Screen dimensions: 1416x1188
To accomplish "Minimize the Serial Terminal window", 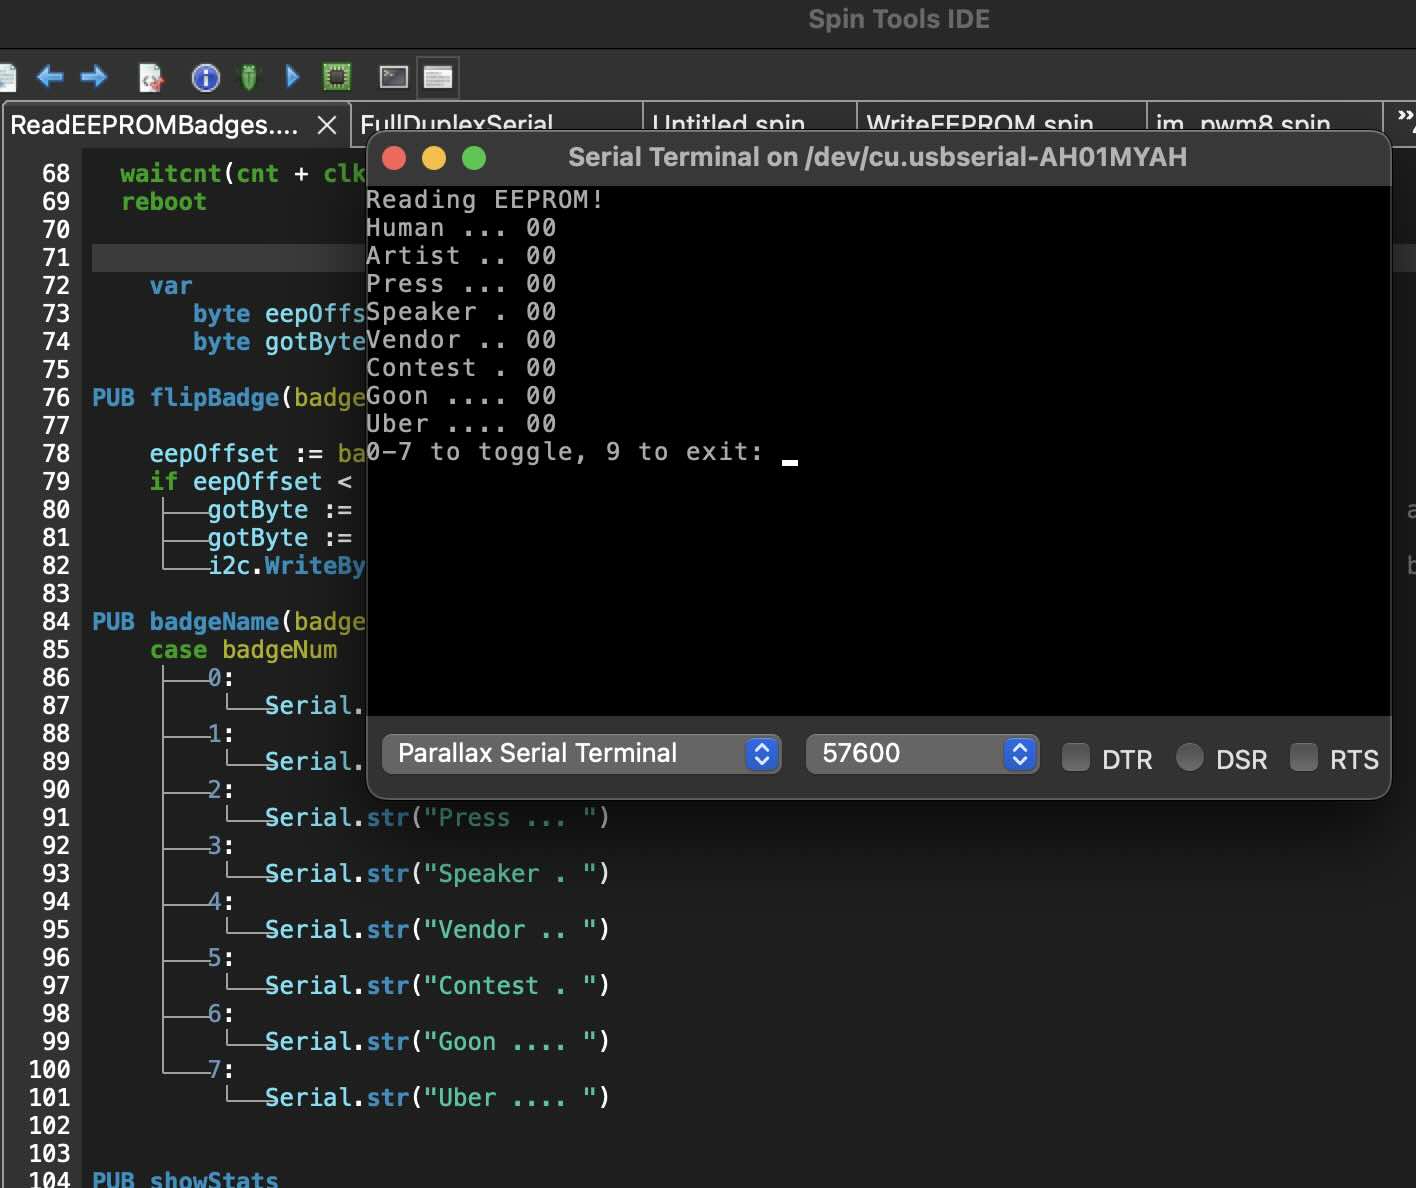I will 434,158.
